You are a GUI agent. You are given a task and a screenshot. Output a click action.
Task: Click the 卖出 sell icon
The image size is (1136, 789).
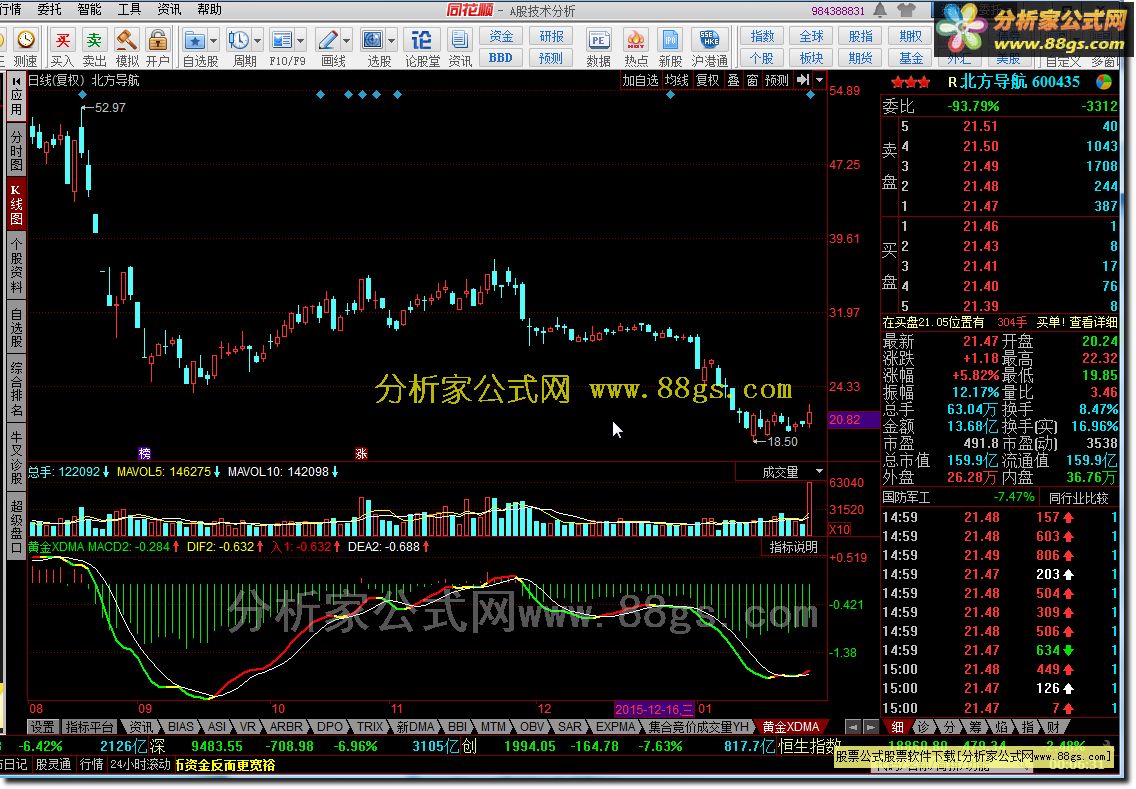click(93, 40)
